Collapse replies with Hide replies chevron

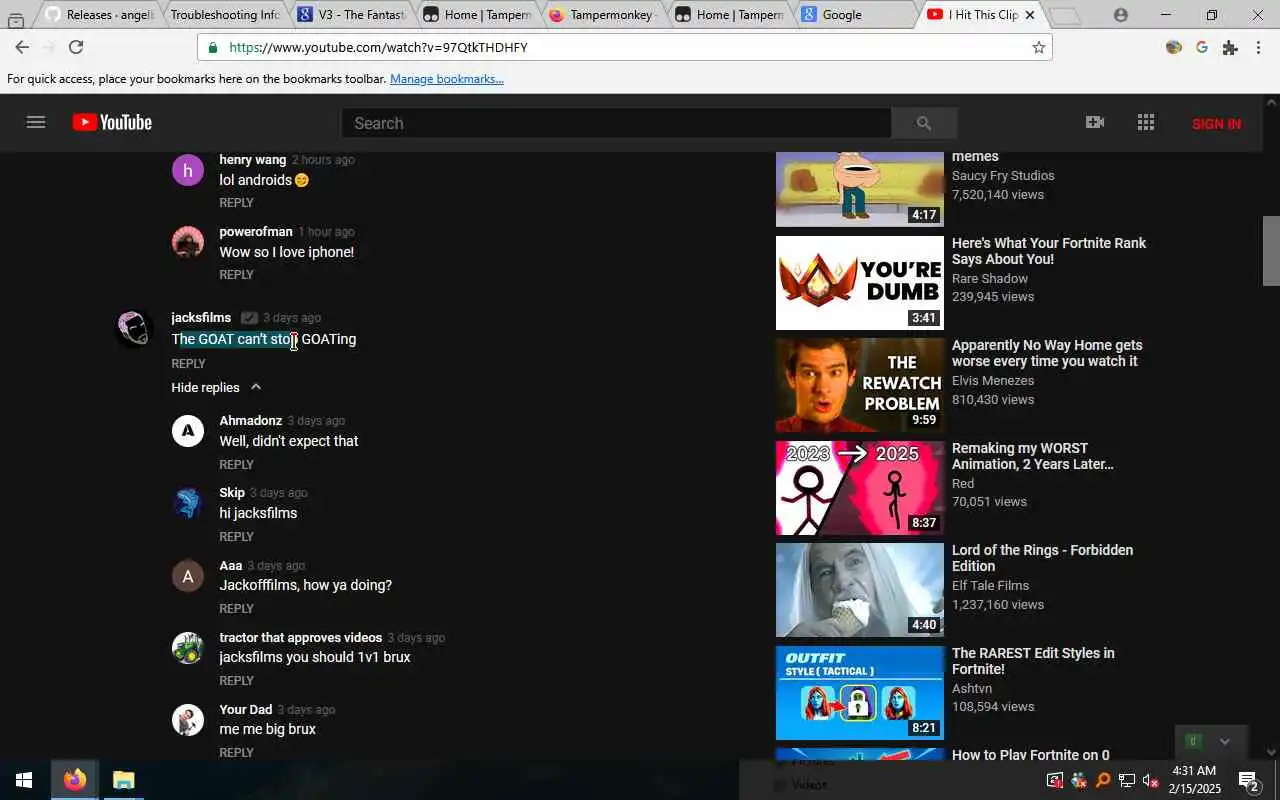click(256, 387)
